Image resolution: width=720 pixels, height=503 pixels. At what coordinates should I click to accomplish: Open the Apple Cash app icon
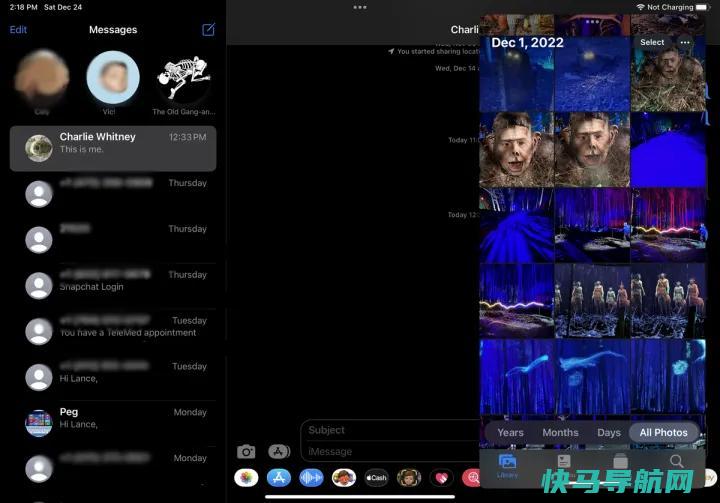[x=376, y=478]
